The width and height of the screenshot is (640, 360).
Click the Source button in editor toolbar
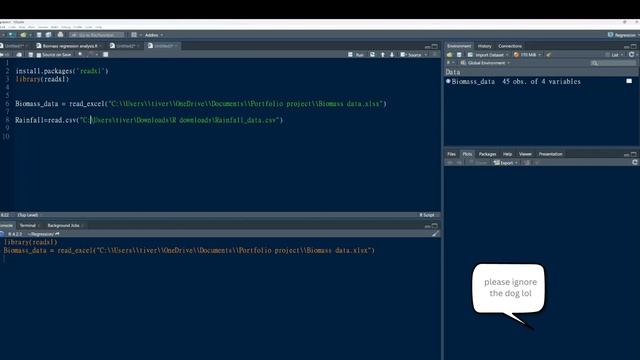click(411, 55)
